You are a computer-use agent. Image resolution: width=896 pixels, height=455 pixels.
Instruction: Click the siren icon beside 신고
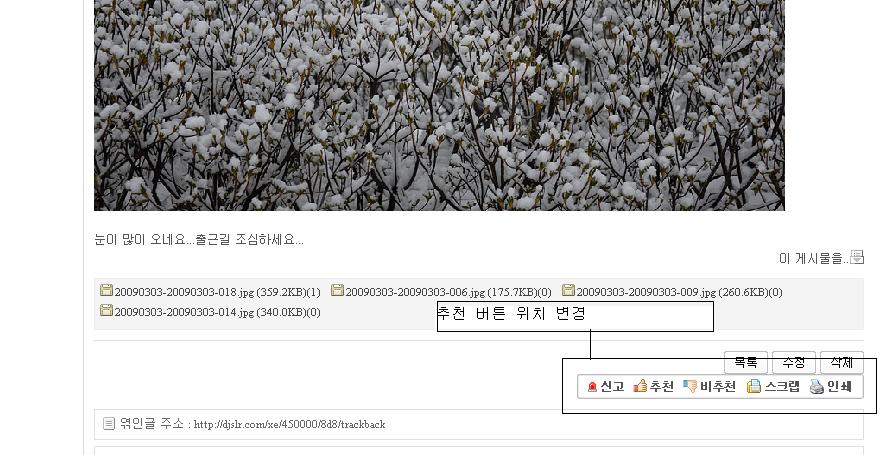pos(593,387)
